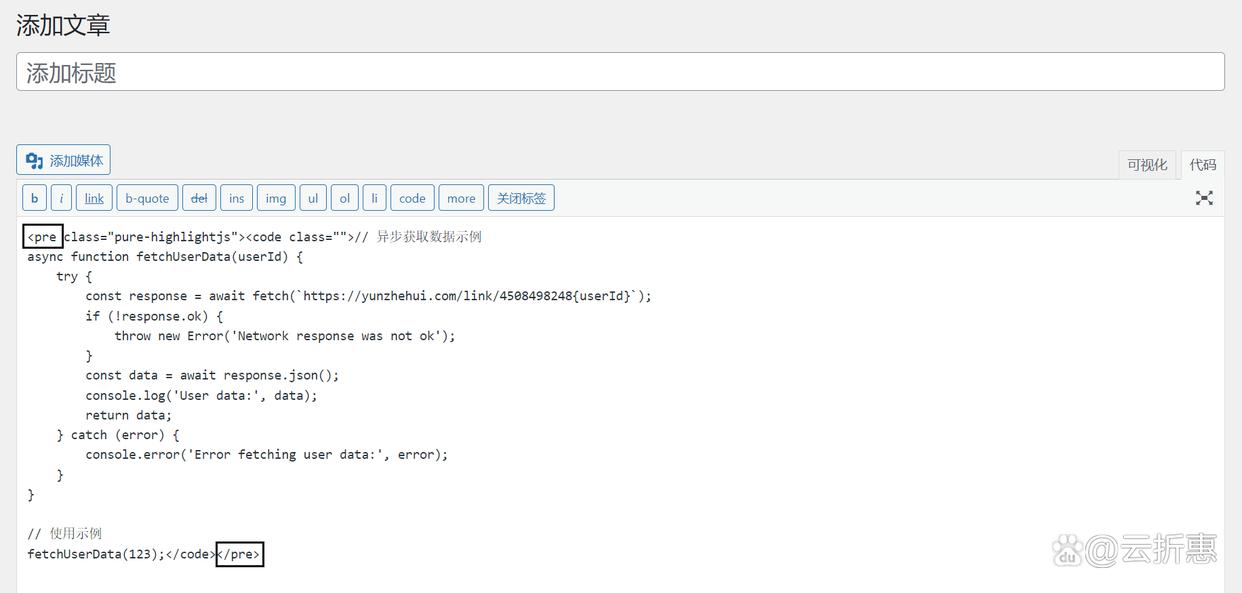Apply italic formatting with the i button
Screen dimensions: 1242x593
point(61,197)
